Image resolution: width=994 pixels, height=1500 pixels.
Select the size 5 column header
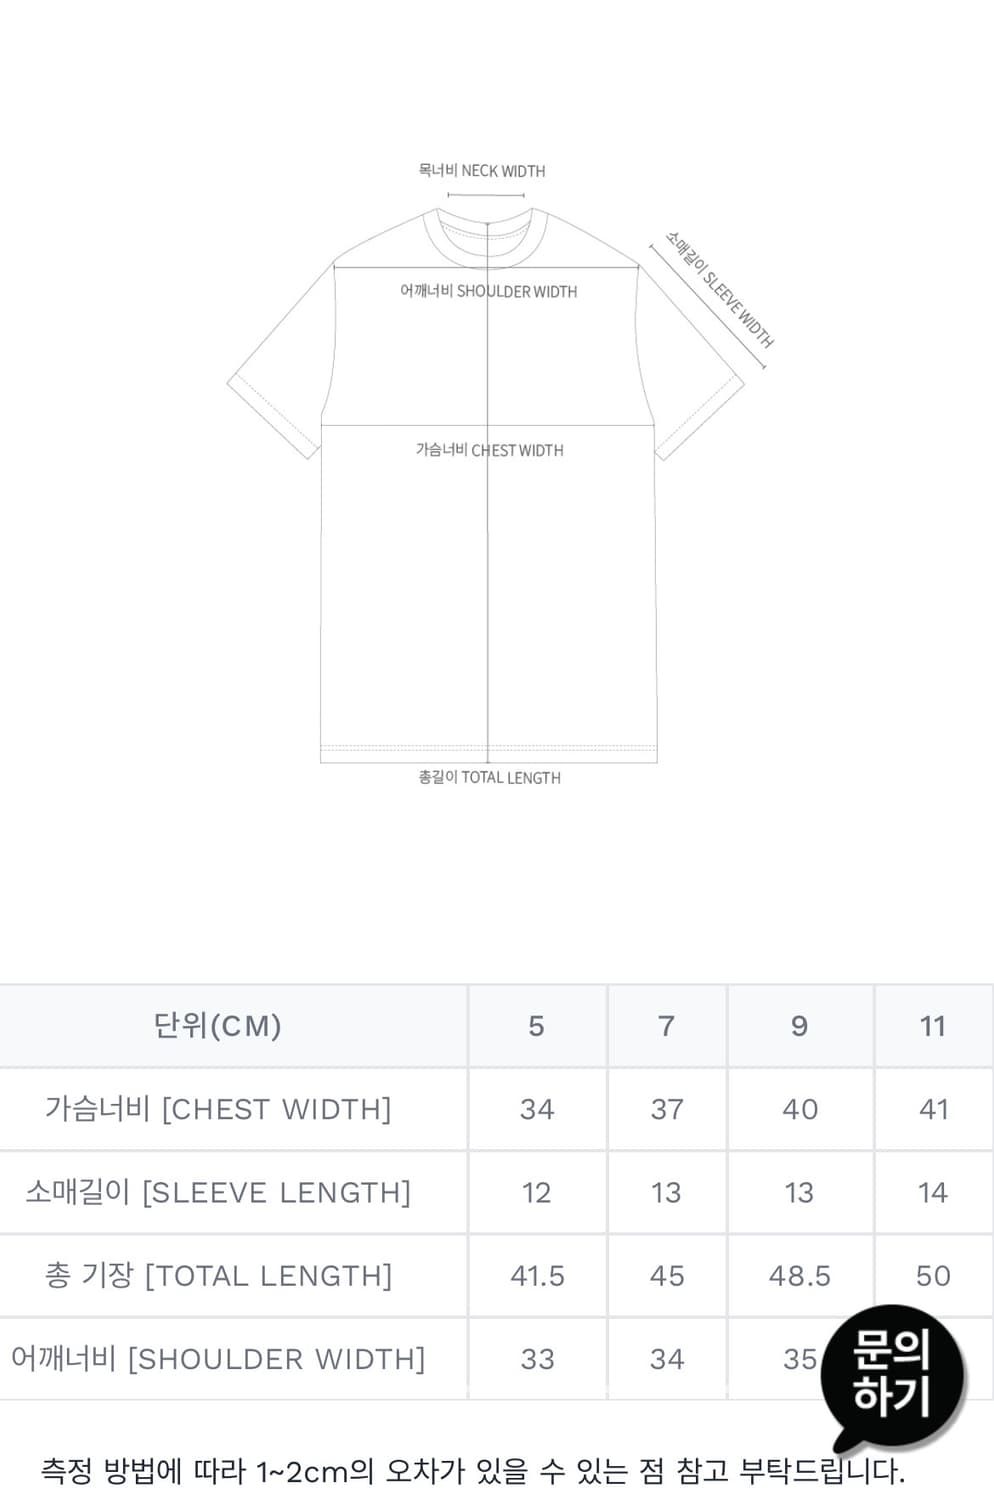[x=538, y=1026]
